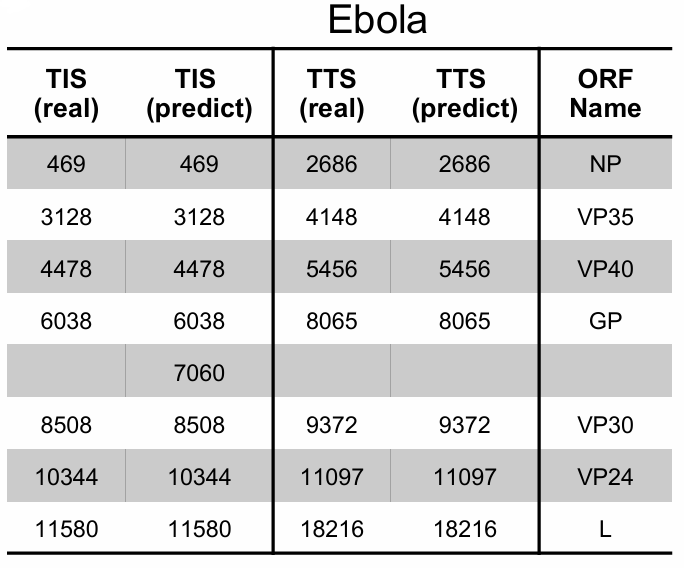Click the VP40 ORF name cell
684x568 pixels.
(605, 269)
